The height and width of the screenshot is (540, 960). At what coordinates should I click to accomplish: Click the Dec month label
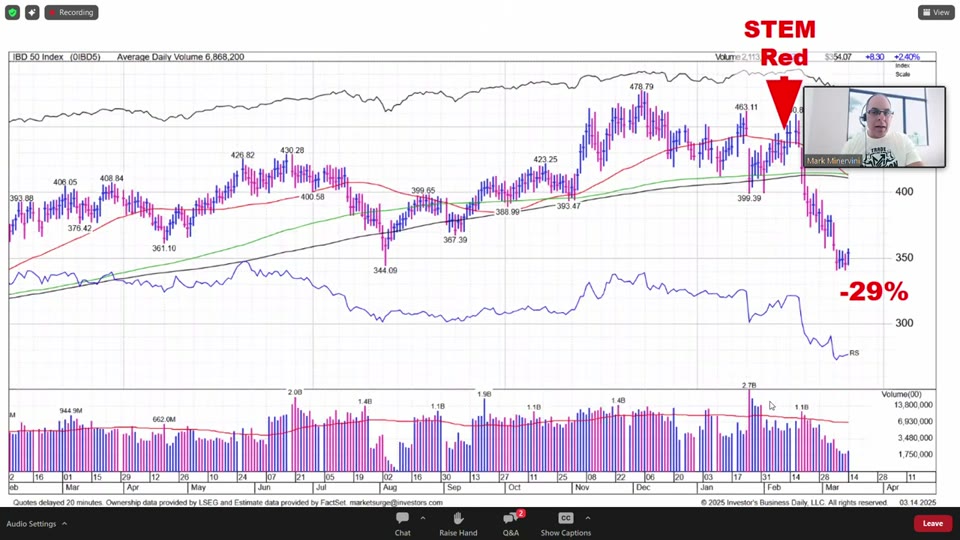[643, 488]
